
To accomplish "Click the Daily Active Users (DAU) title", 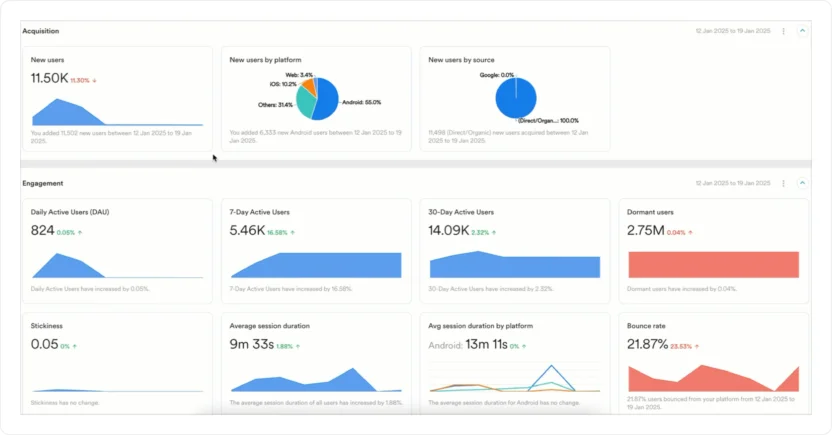I will [x=70, y=212].
